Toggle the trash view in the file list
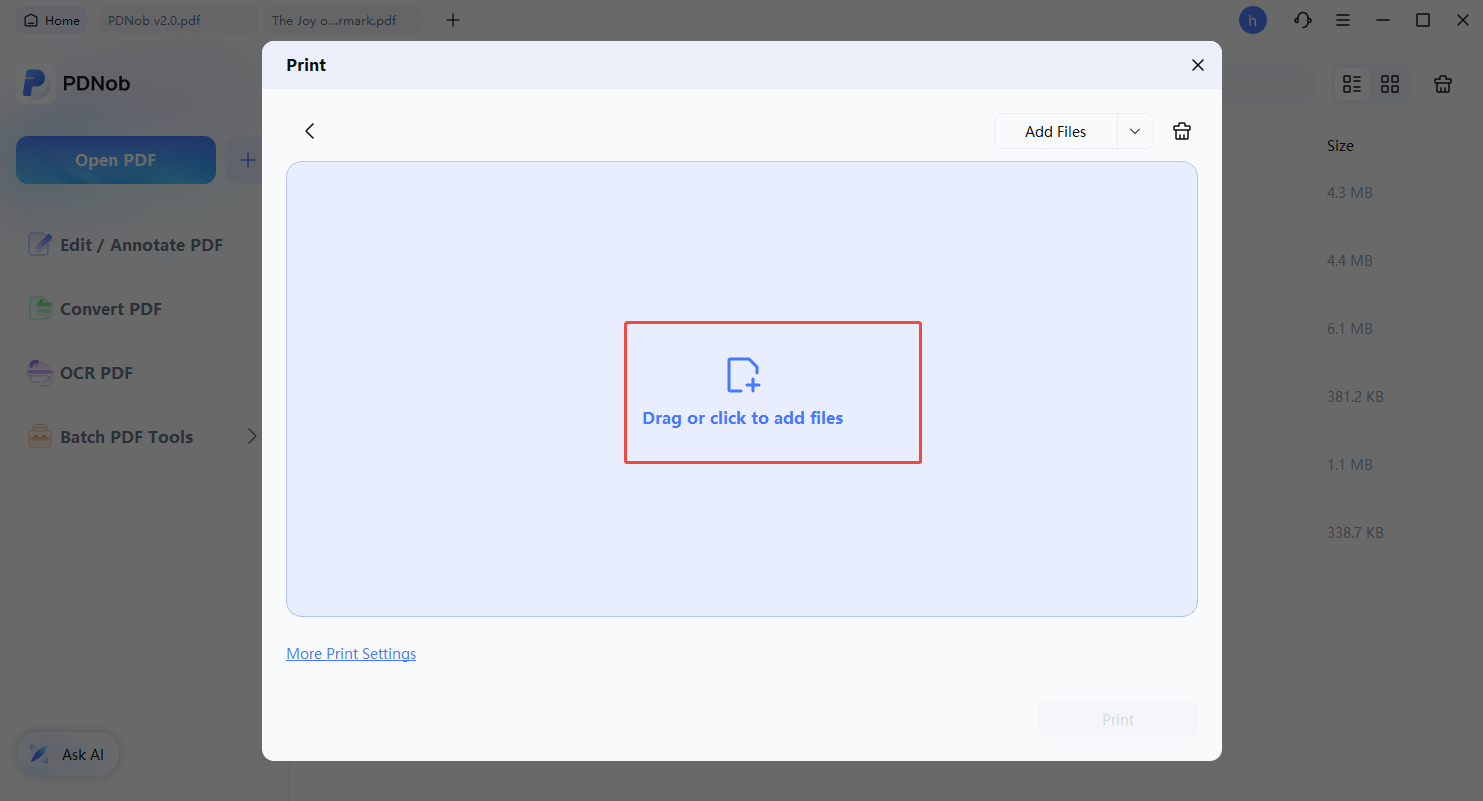The height and width of the screenshot is (801, 1483). [x=1443, y=84]
